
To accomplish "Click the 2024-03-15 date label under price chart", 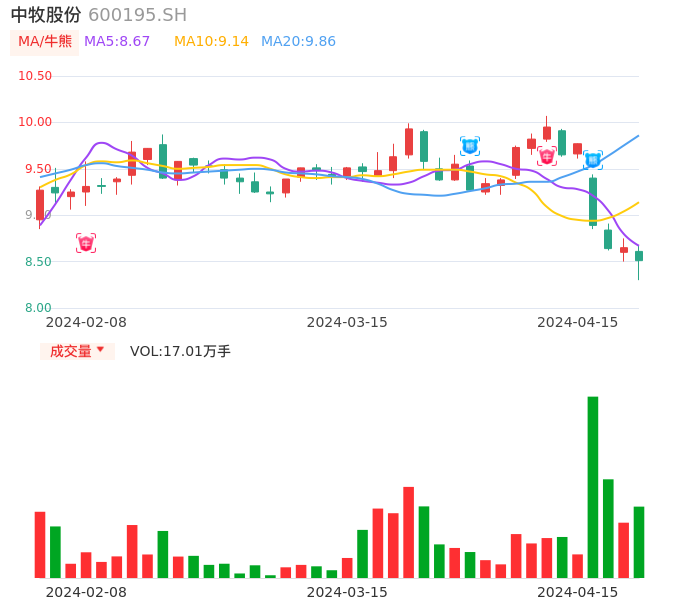I will tap(347, 322).
